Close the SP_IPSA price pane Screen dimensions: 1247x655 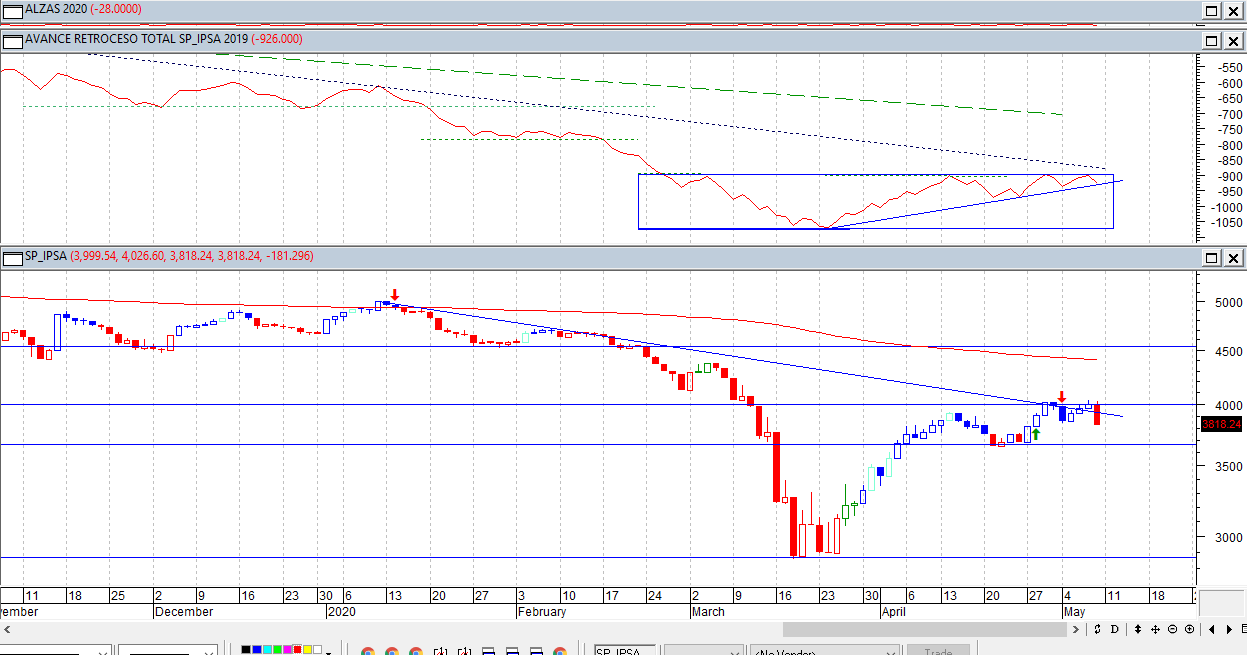1233,257
